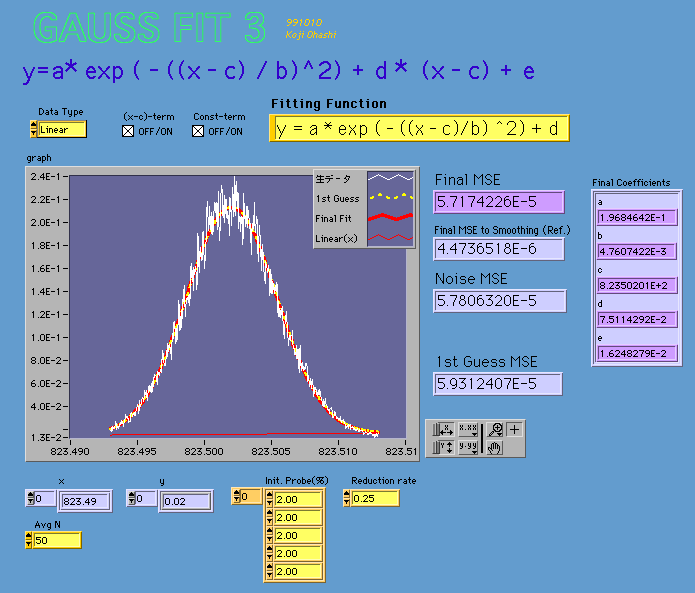
Task: Click the Avg N stepper arrows
Action: pos(28,540)
